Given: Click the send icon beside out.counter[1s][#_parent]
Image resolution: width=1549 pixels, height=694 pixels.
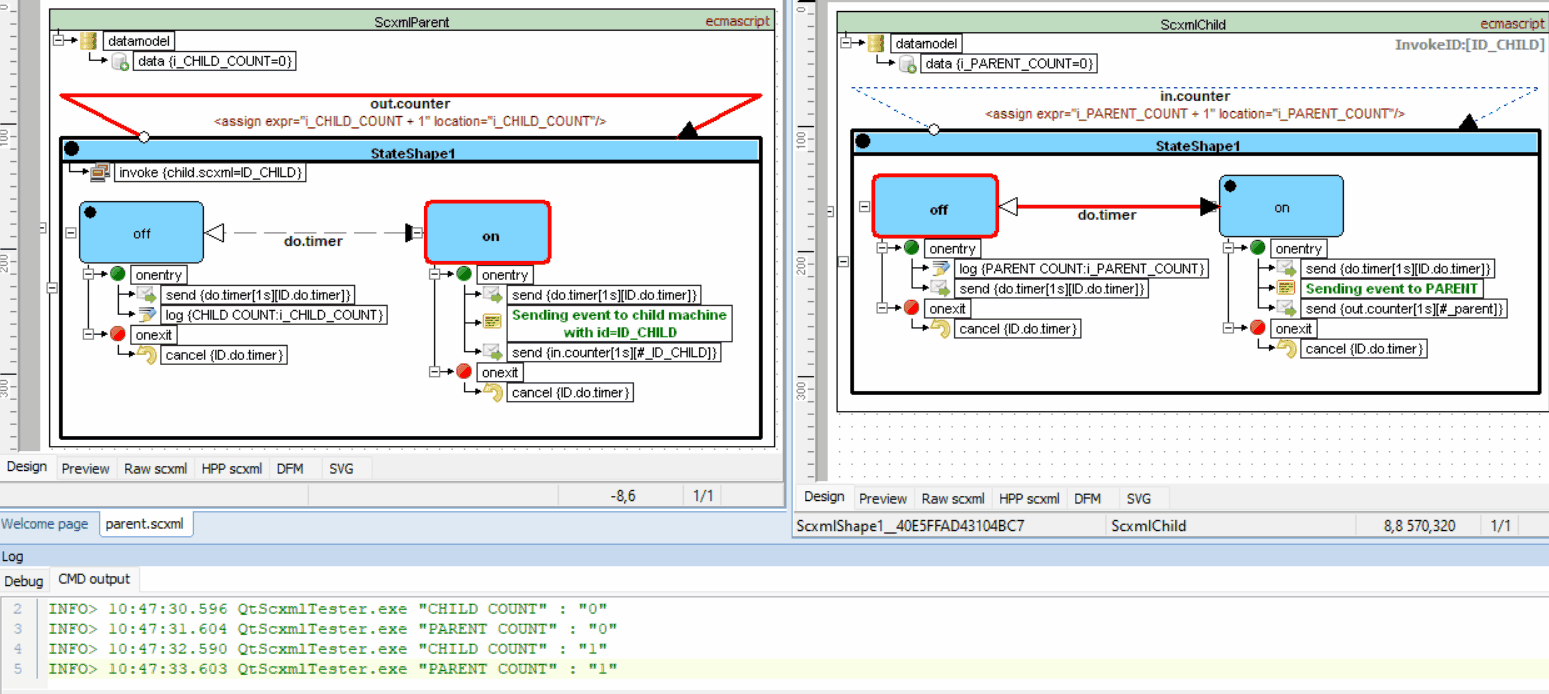Looking at the screenshot, I should (1285, 309).
